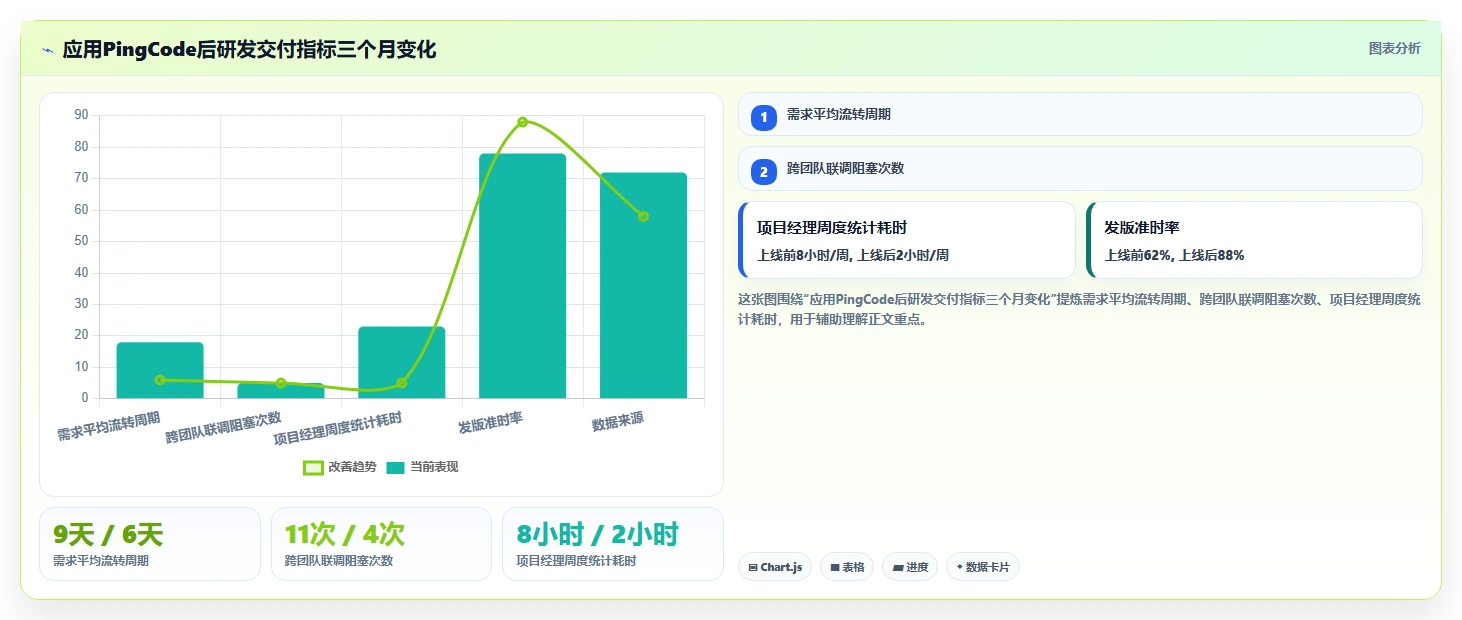Click the 表格 tag
Screen dimensions: 1462x620
(x=847, y=567)
